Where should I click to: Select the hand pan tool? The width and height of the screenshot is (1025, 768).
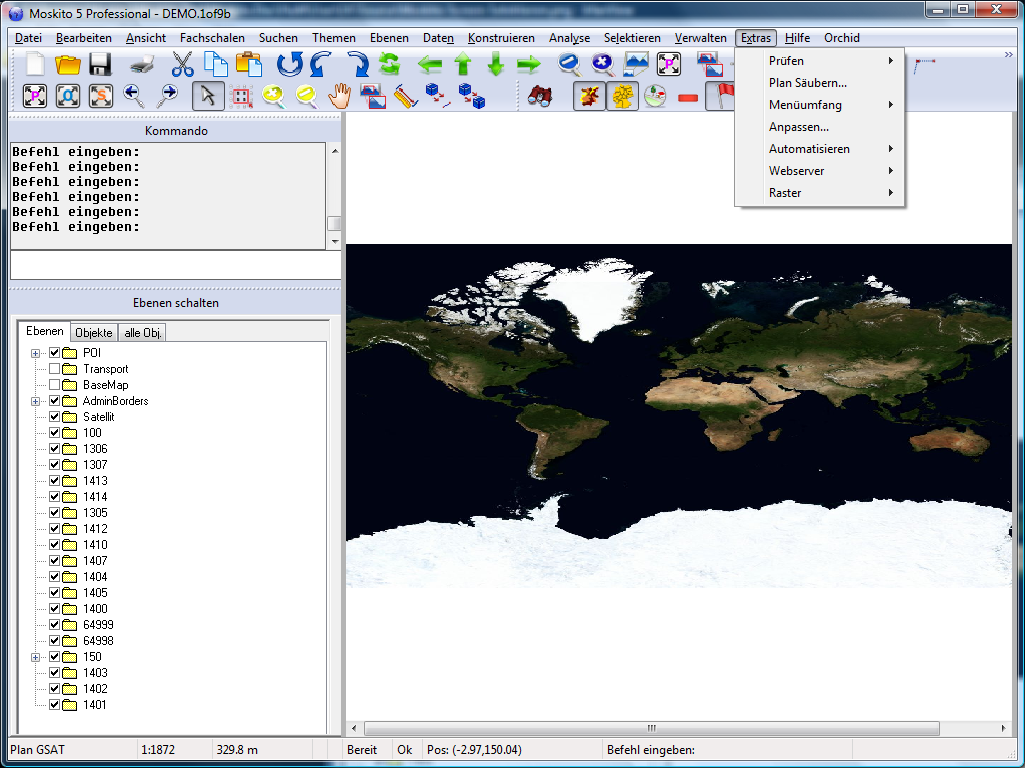click(x=340, y=96)
